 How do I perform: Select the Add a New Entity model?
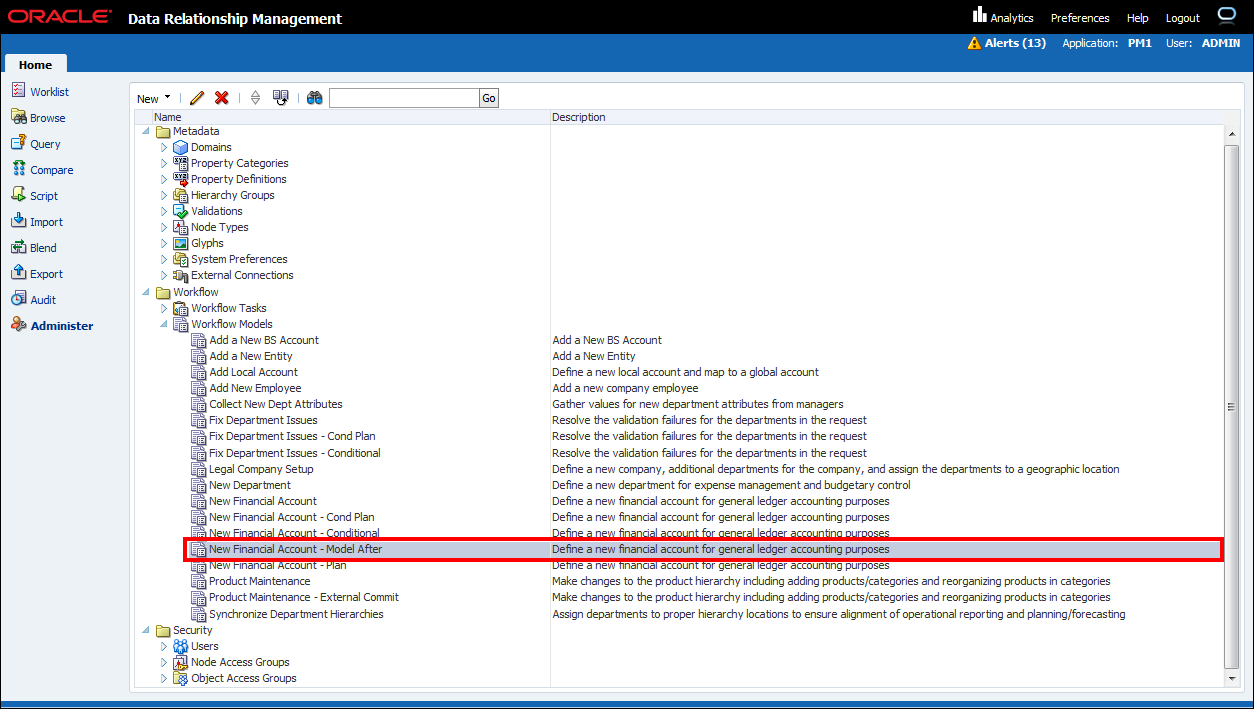point(251,356)
